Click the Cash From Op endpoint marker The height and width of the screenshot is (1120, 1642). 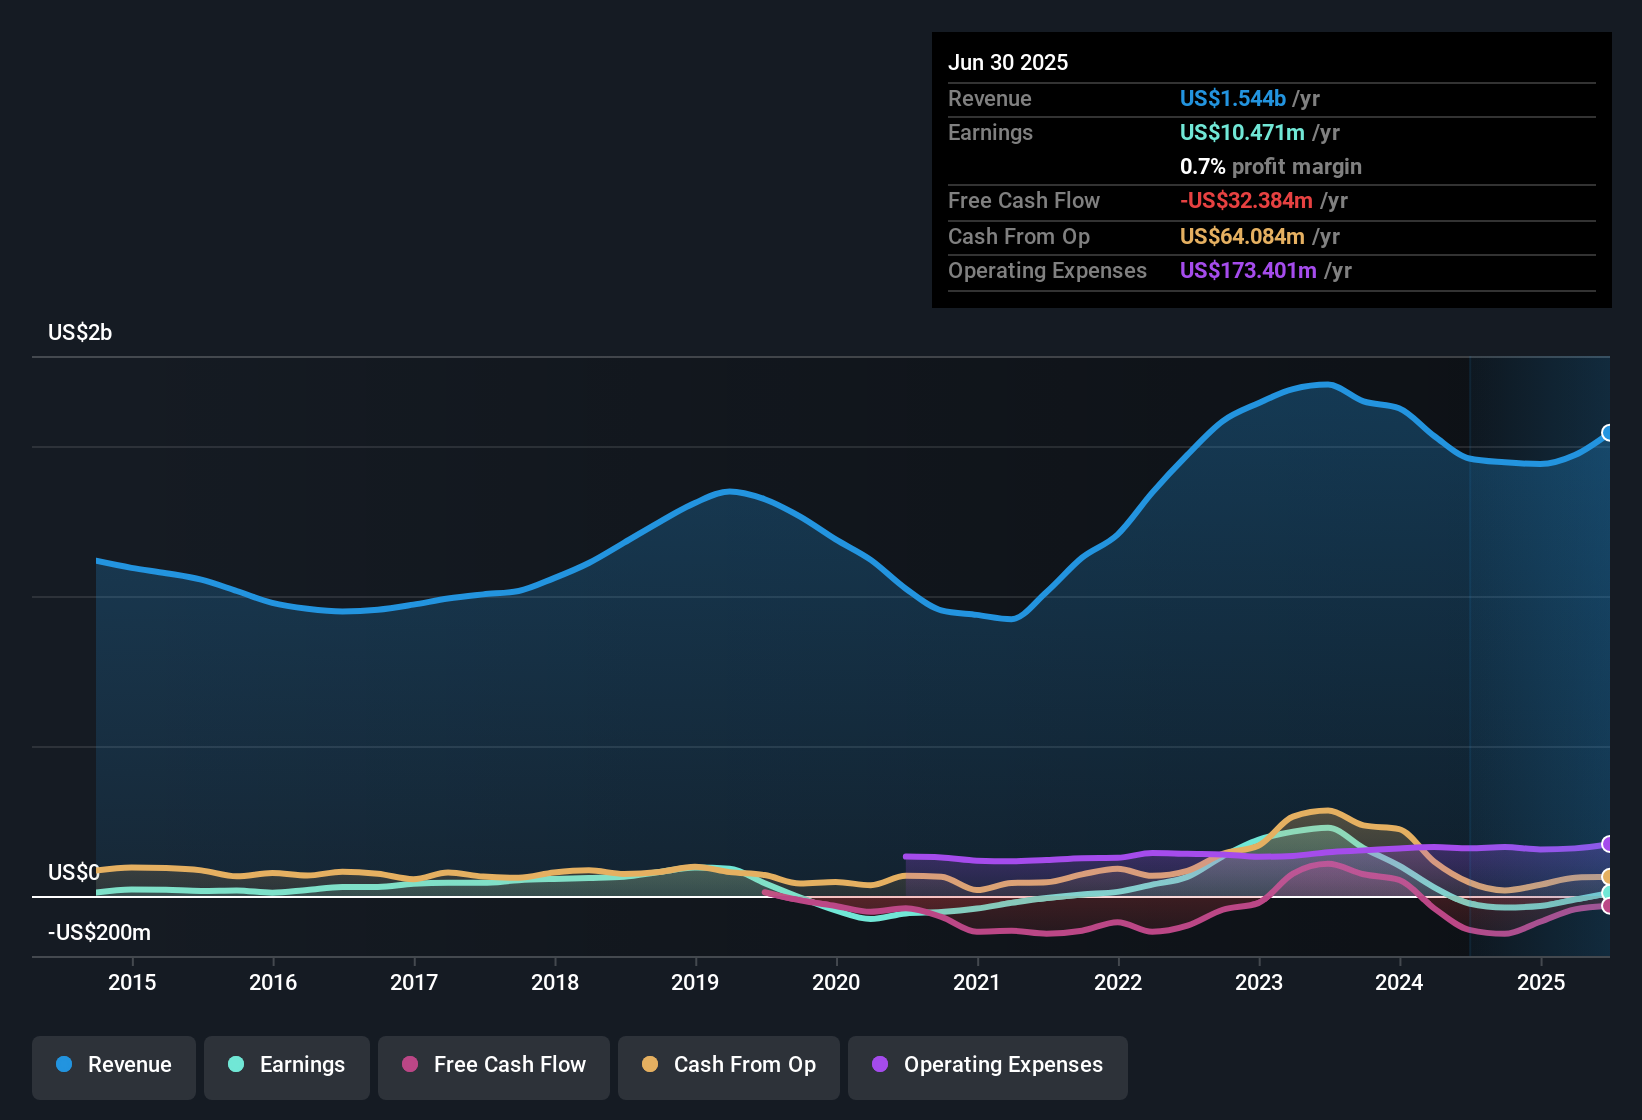click(x=1608, y=877)
